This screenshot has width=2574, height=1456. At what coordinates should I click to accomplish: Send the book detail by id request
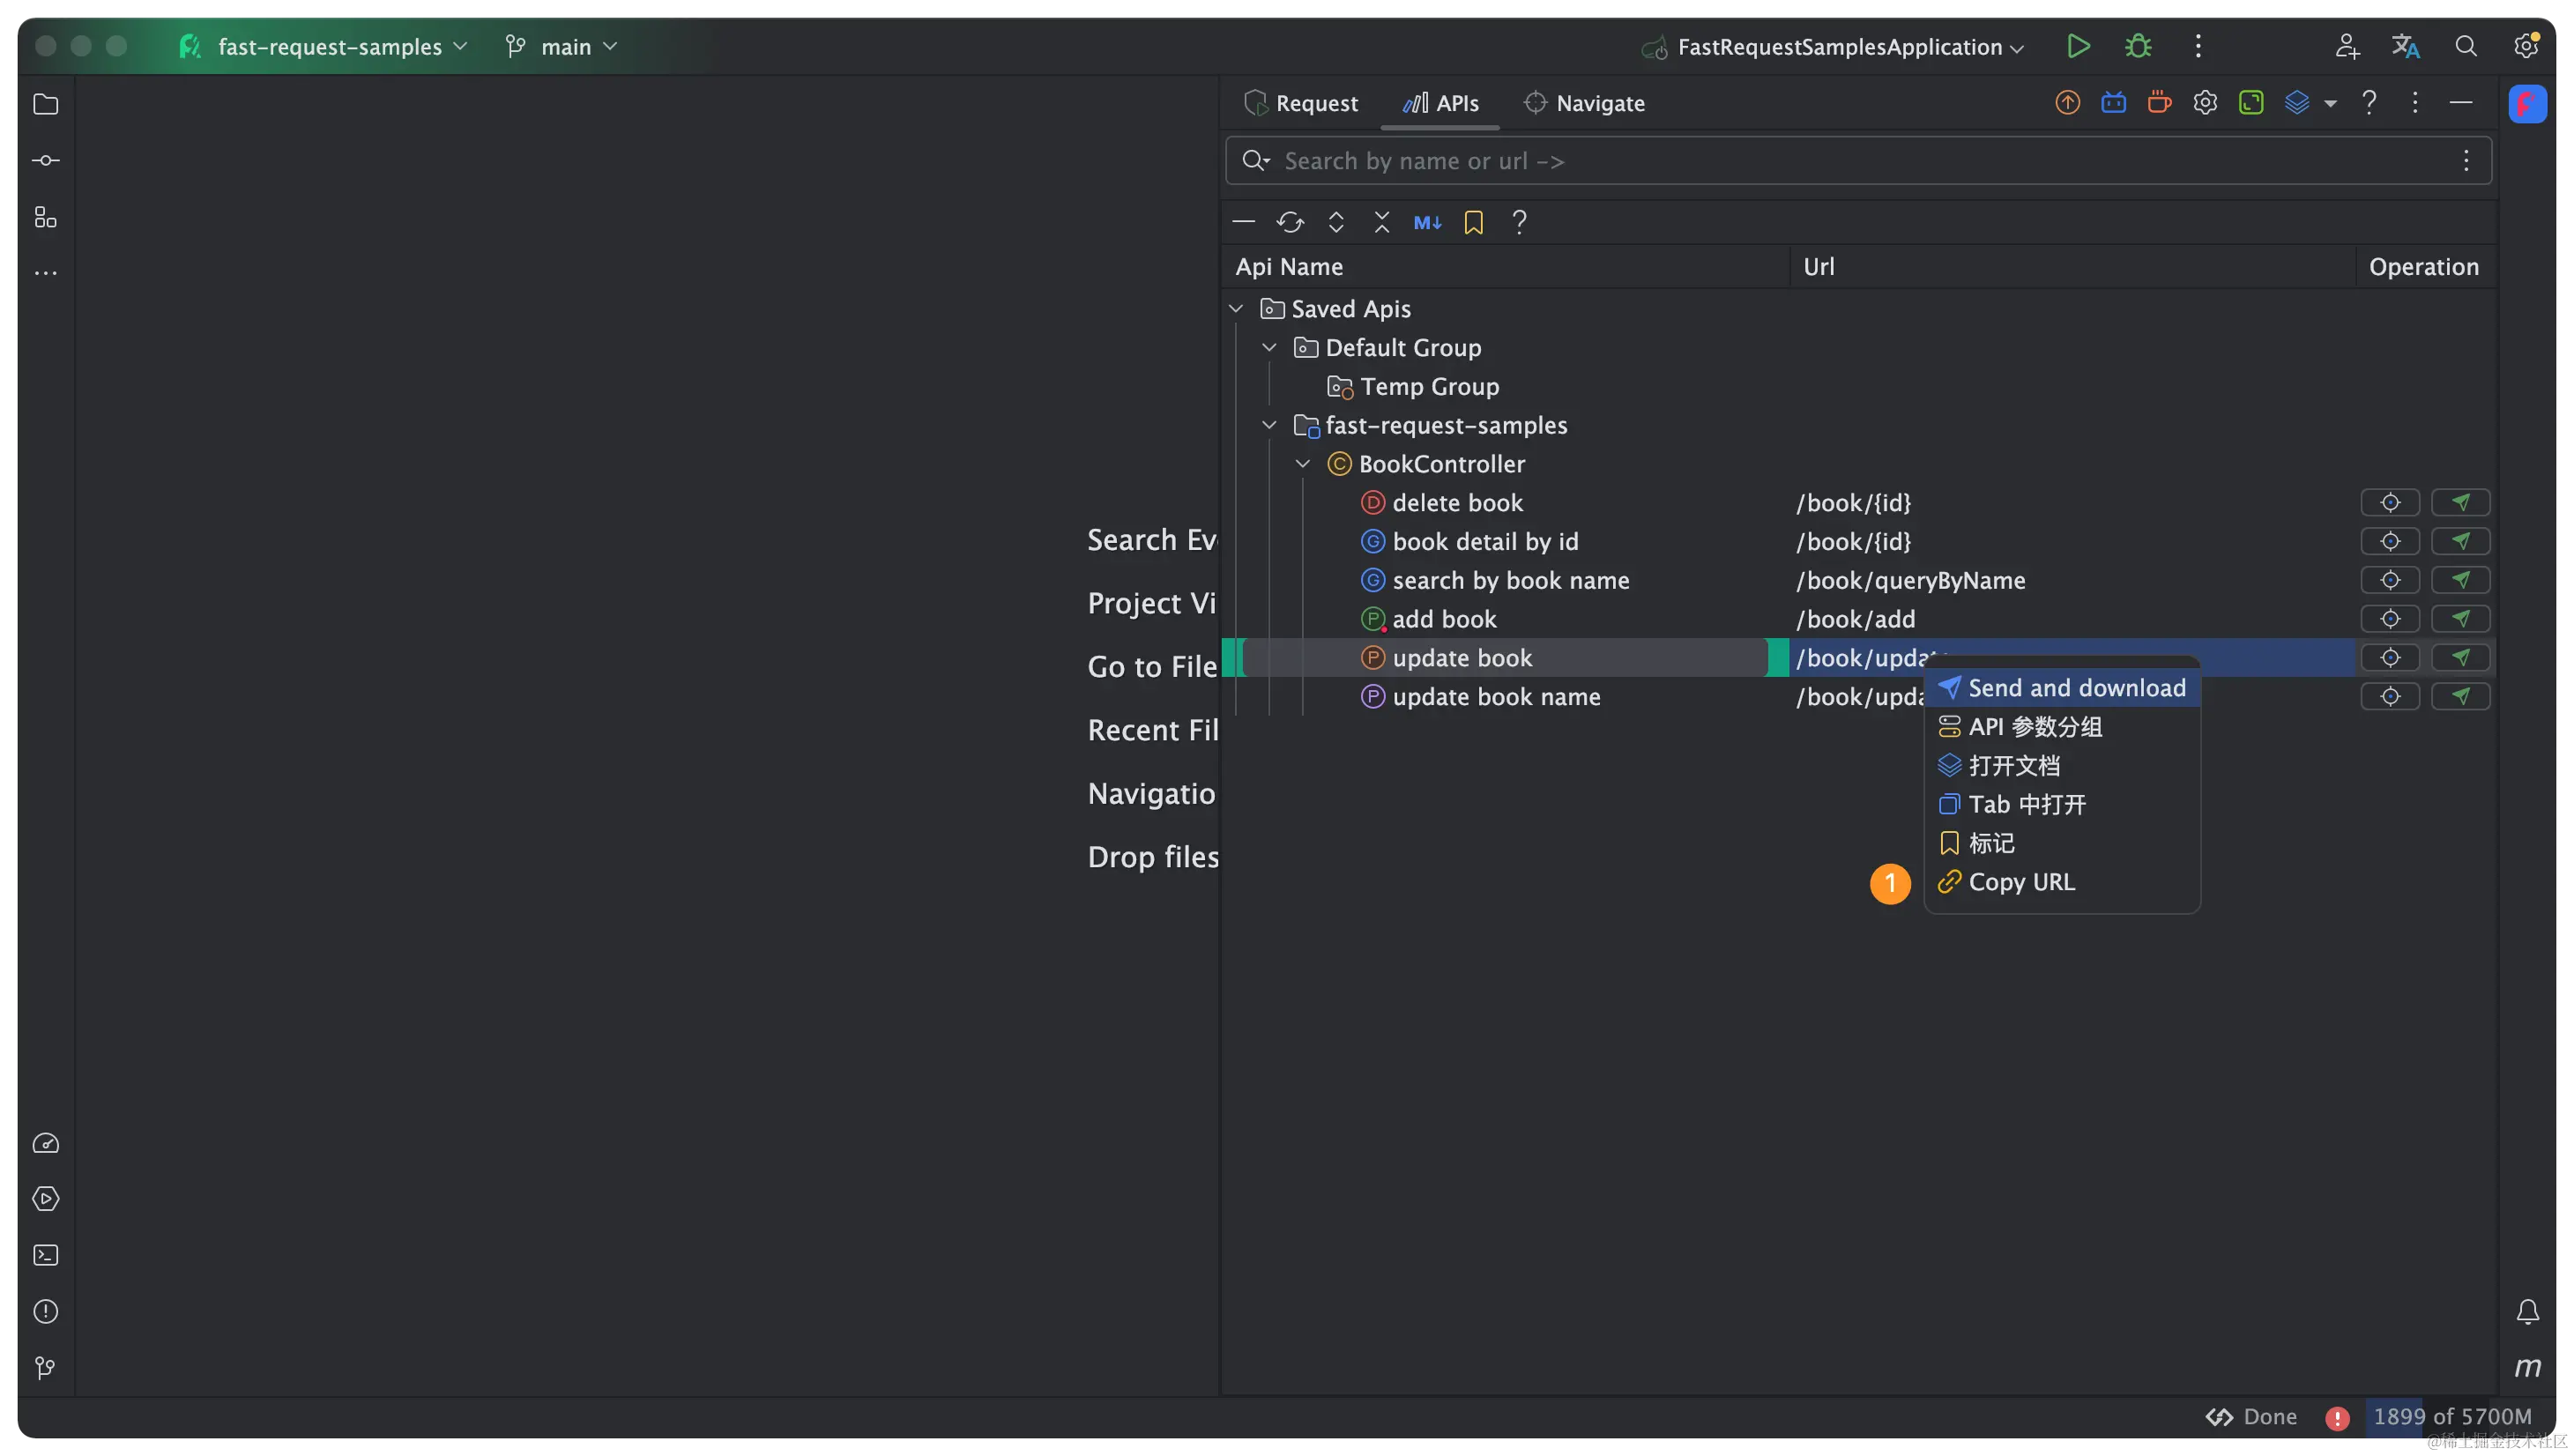coord(2459,542)
